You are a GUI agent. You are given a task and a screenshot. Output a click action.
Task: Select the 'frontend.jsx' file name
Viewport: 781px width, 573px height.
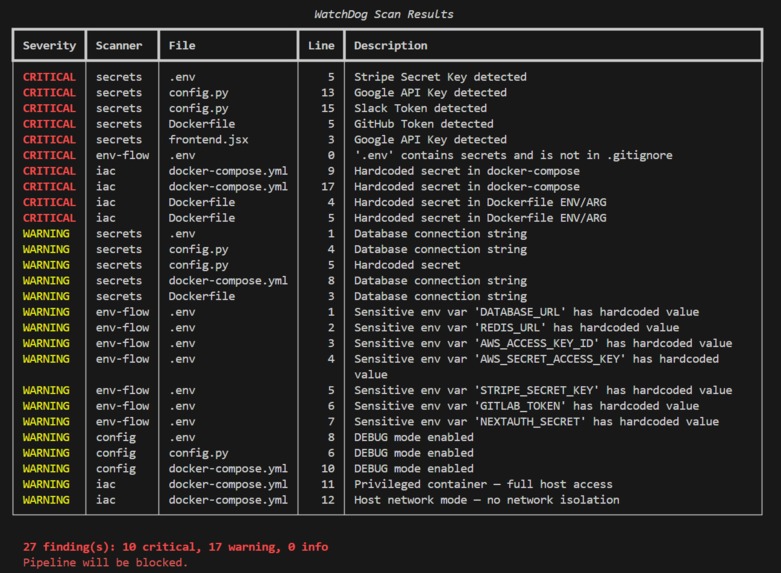[x=208, y=140]
